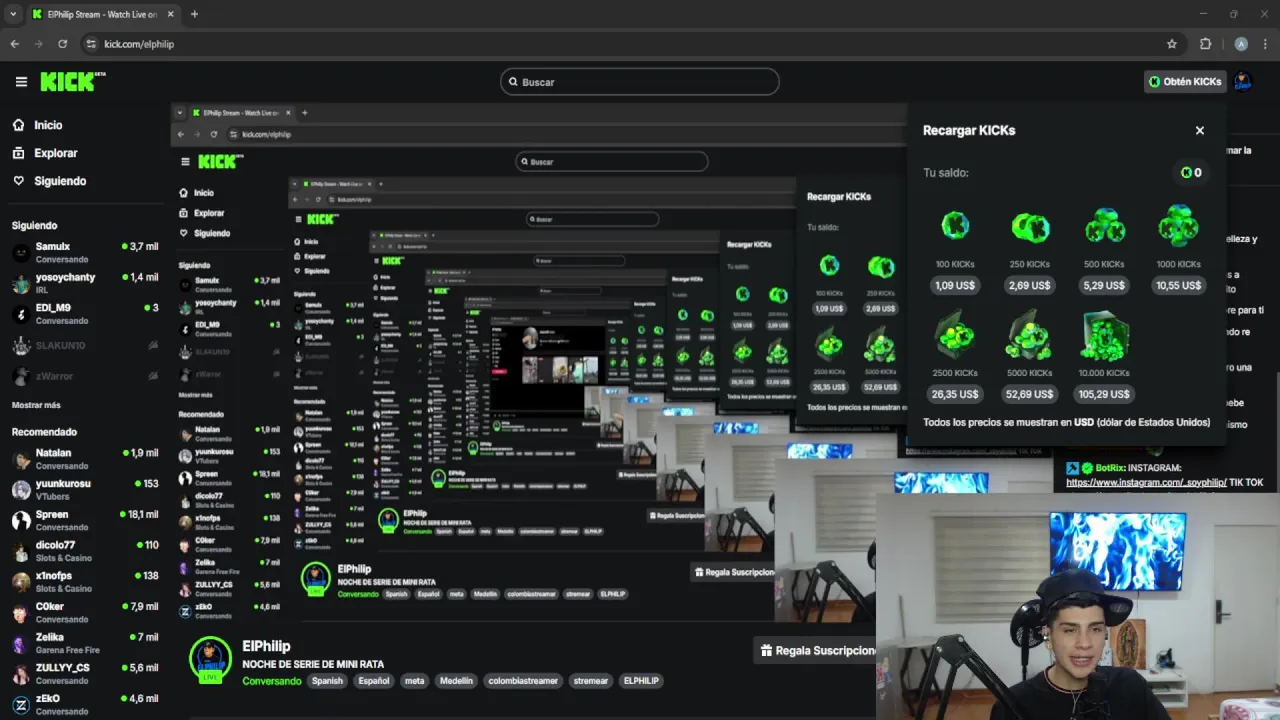Buy 100 KICKs for 1,09 US$
The height and width of the screenshot is (720, 1280).
coord(955,285)
